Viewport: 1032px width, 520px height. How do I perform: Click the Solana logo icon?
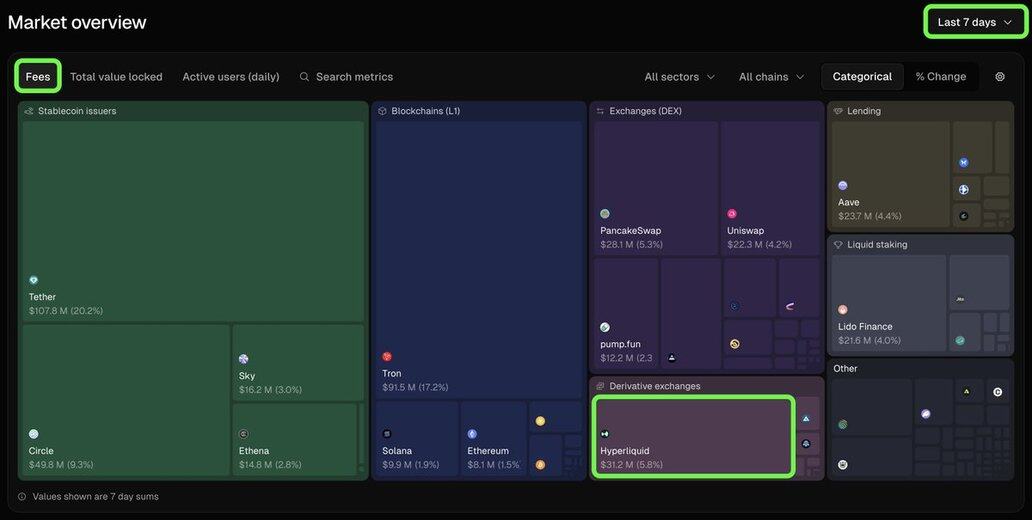[387, 434]
